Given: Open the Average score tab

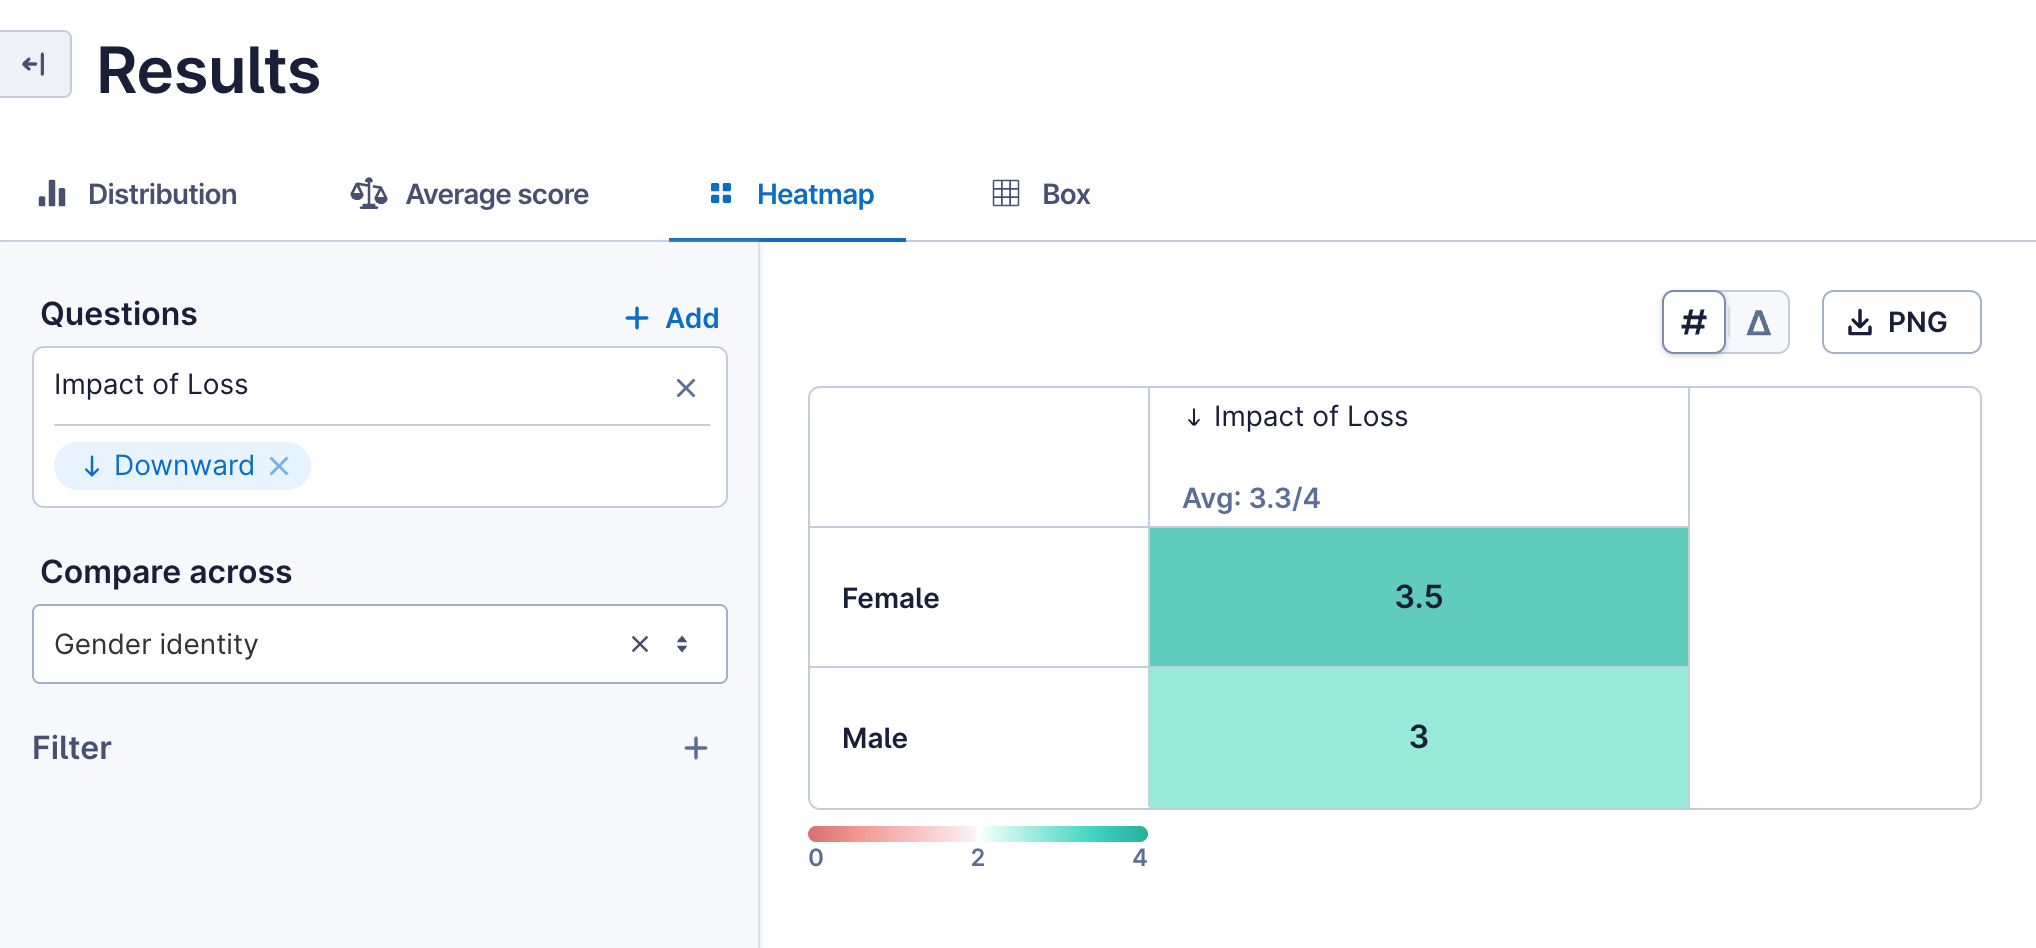Looking at the screenshot, I should click(496, 194).
